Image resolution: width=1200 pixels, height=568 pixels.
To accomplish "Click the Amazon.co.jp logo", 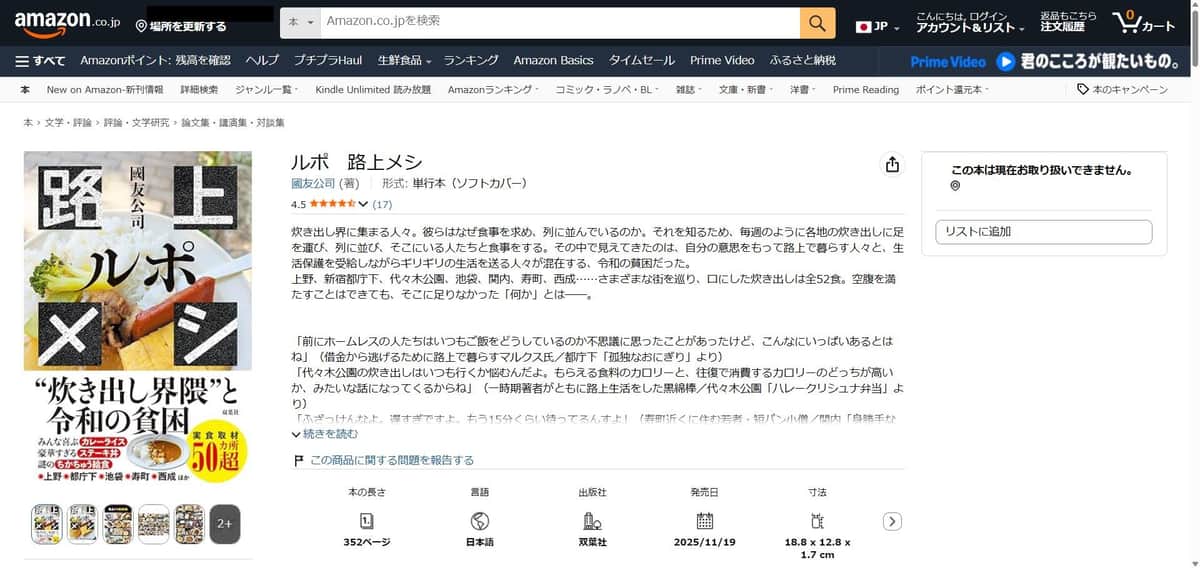I will [67, 22].
